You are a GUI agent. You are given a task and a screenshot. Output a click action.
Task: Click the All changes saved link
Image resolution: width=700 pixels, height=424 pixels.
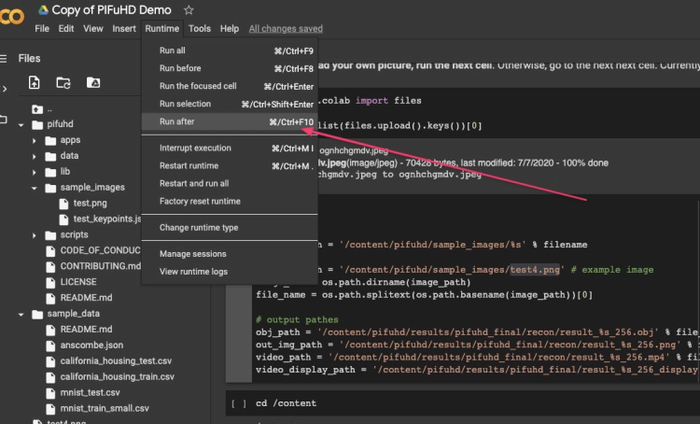tap(285, 29)
